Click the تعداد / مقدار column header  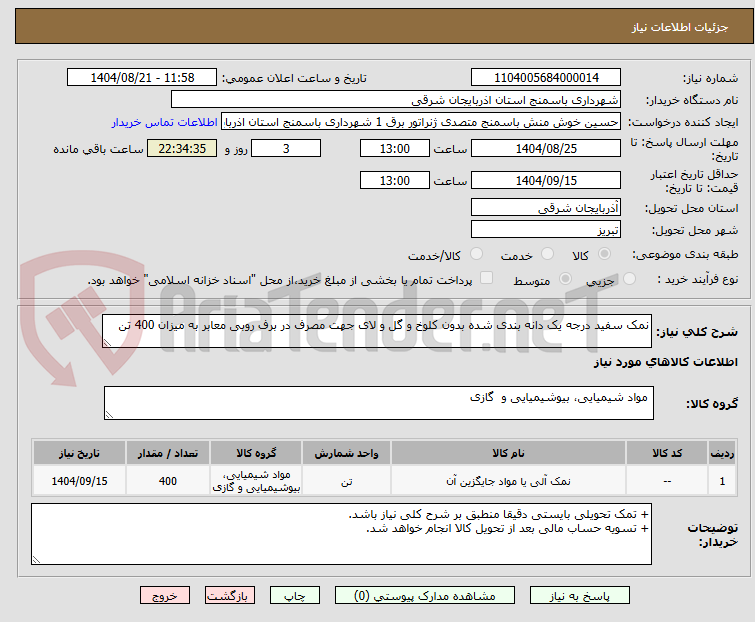(x=168, y=453)
